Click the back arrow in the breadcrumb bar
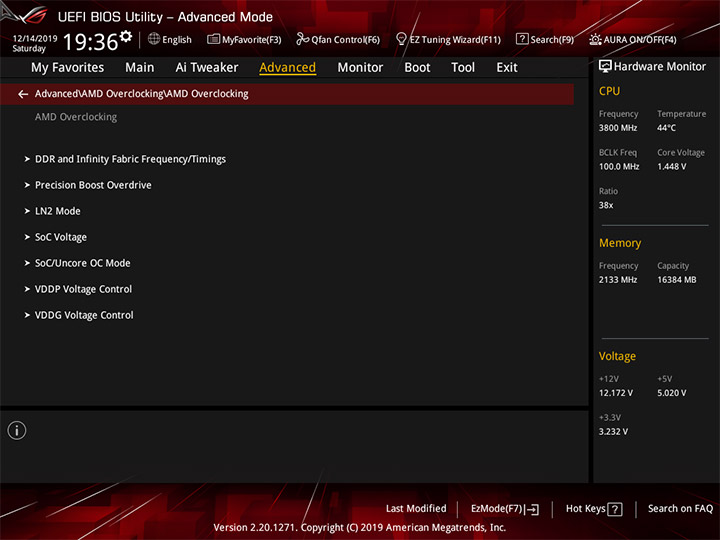The width and height of the screenshot is (720, 540). tap(23, 94)
